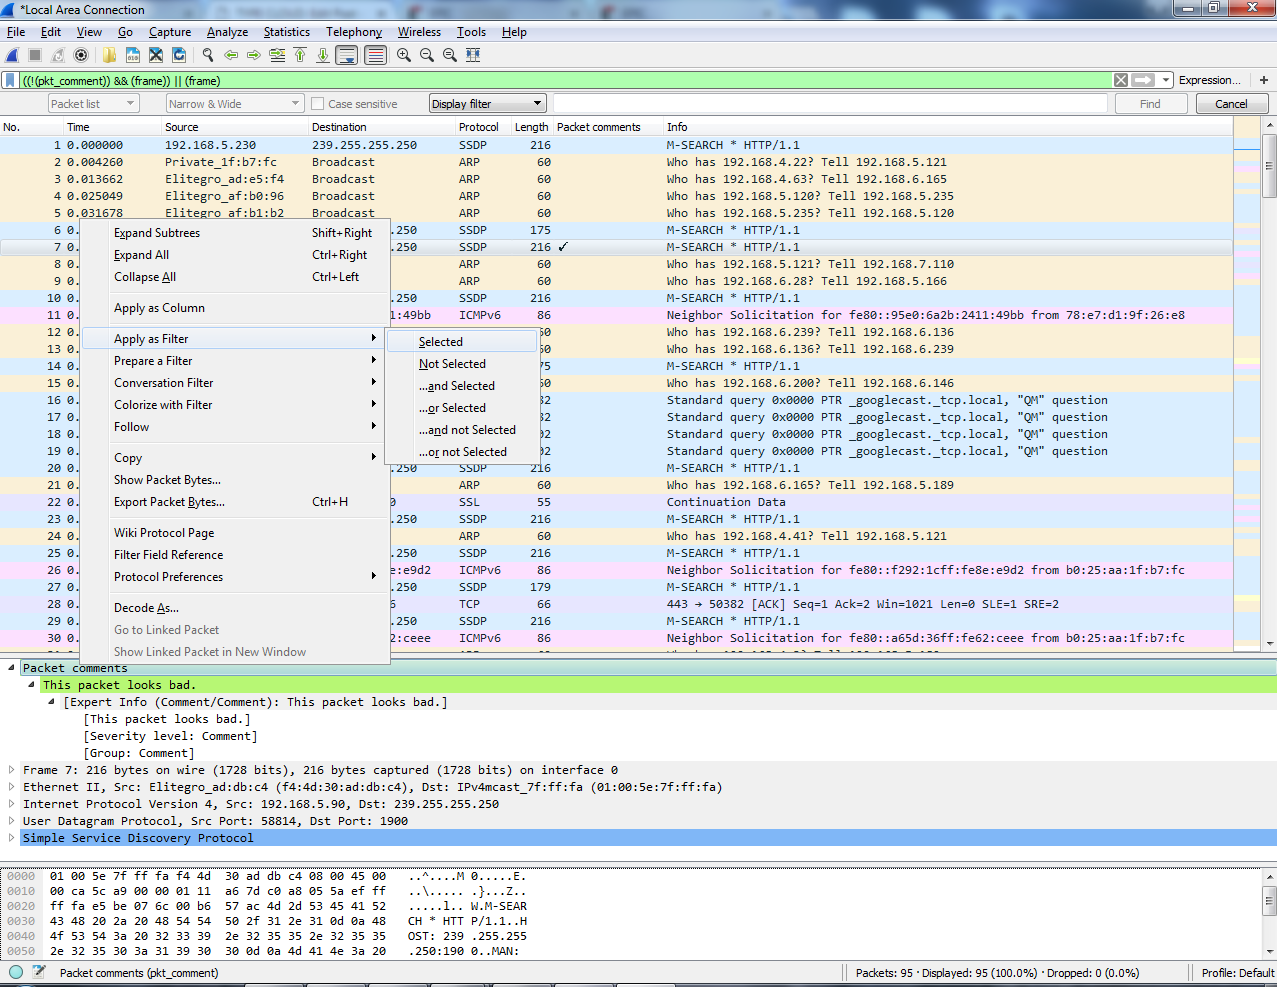Expand Internet Protocol Version 4 details
The image size is (1277, 987).
(x=12, y=804)
